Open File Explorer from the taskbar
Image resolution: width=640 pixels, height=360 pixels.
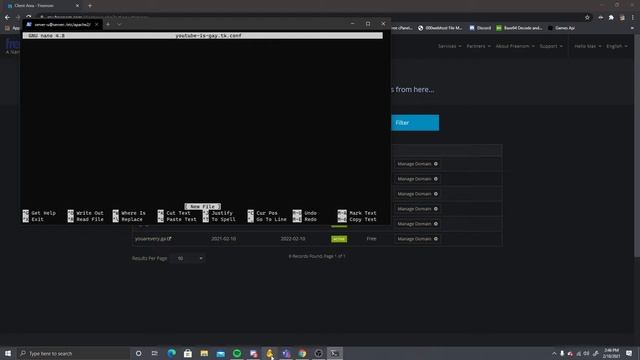point(204,353)
